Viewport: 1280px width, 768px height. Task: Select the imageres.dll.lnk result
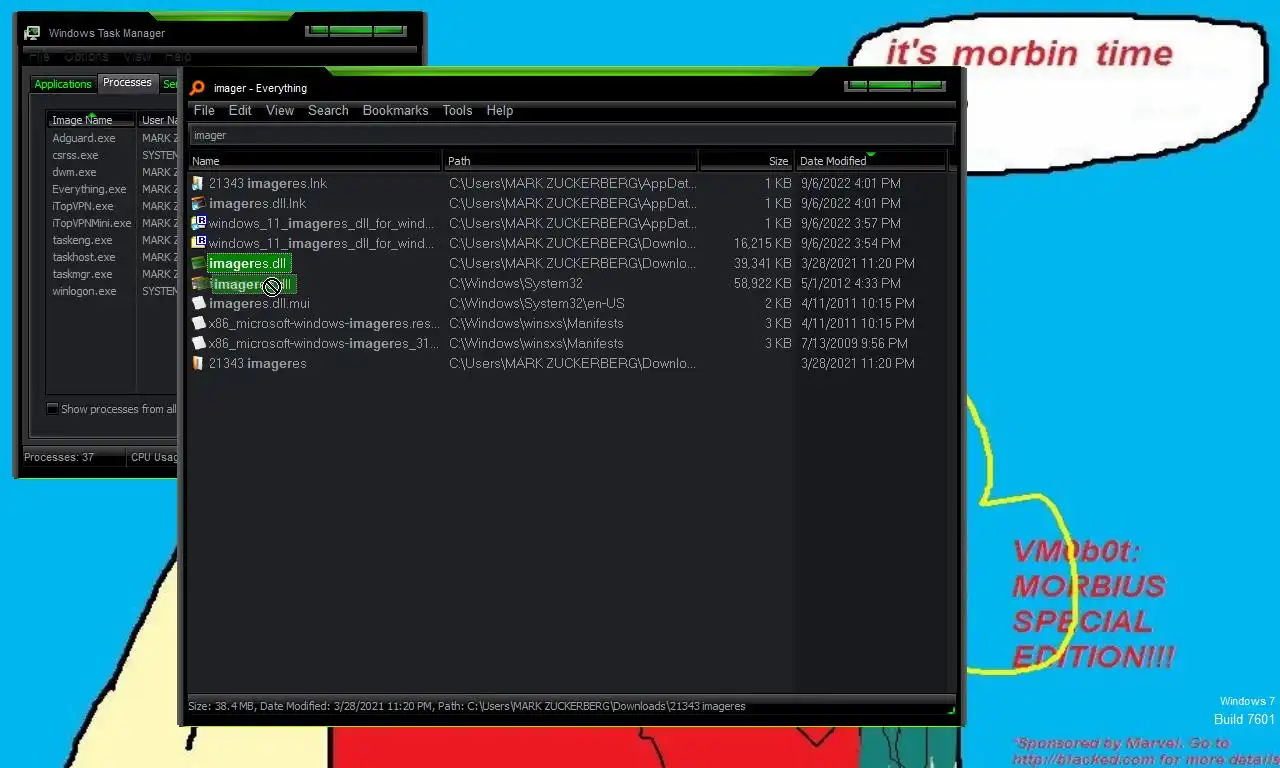[x=257, y=204]
